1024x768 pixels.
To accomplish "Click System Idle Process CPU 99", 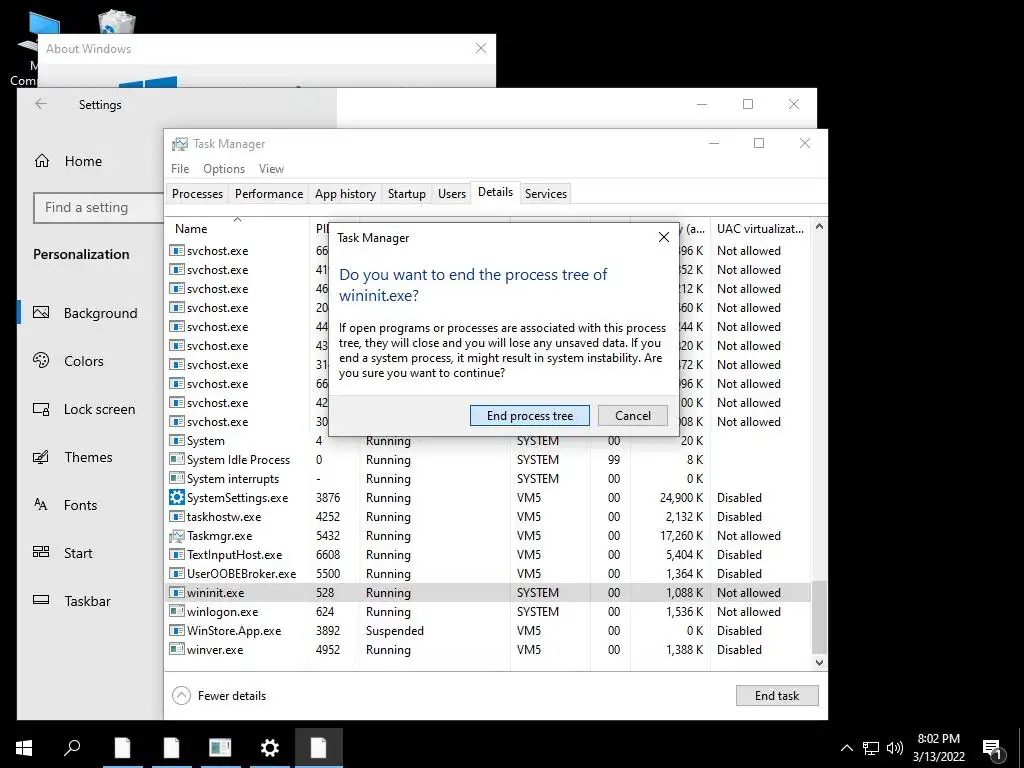I will (x=614, y=460).
